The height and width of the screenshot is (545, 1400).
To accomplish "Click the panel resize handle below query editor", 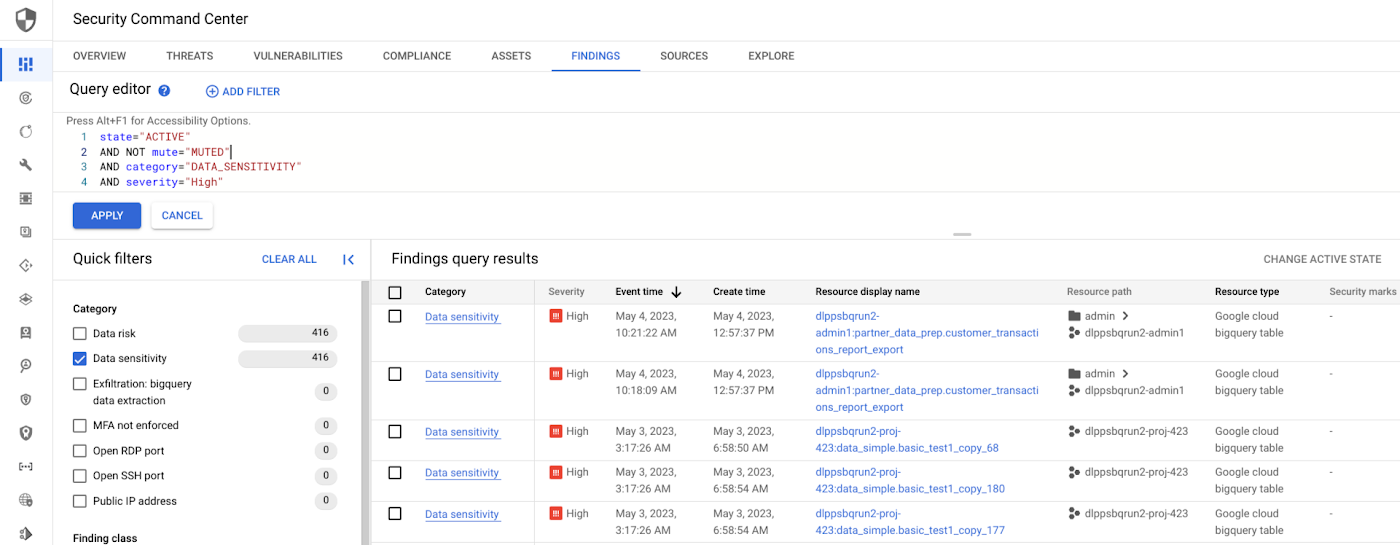I will pos(962,234).
